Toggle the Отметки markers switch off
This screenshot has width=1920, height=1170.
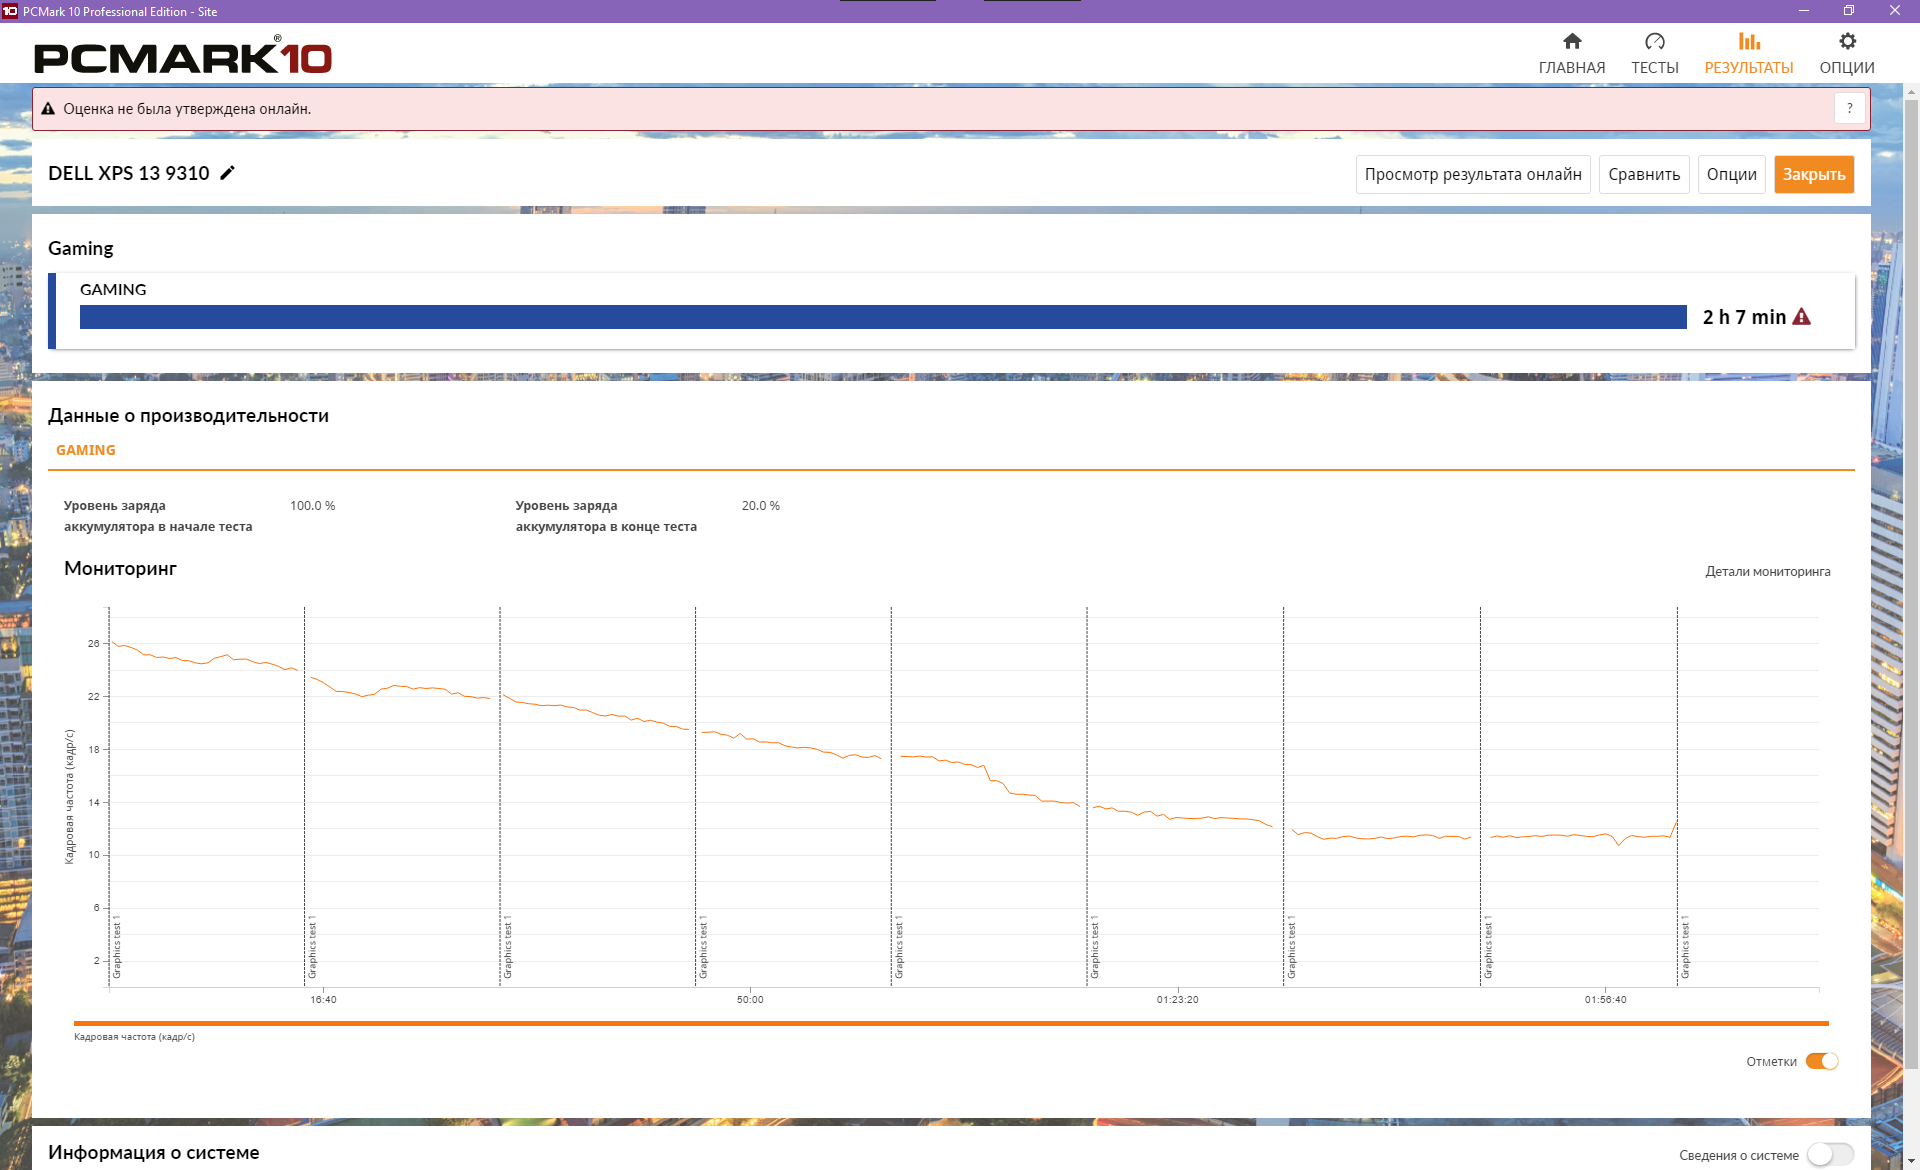point(1821,1061)
